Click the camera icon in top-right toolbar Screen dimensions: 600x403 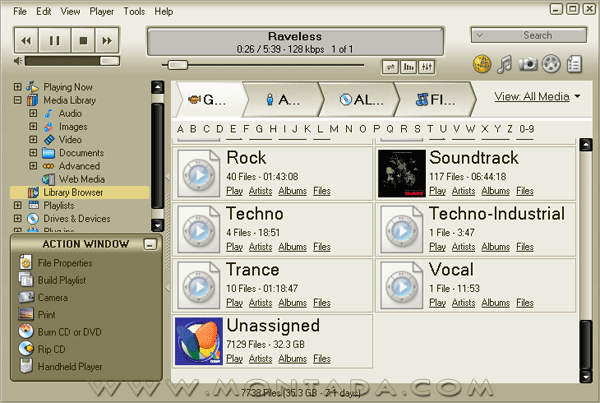pos(527,64)
